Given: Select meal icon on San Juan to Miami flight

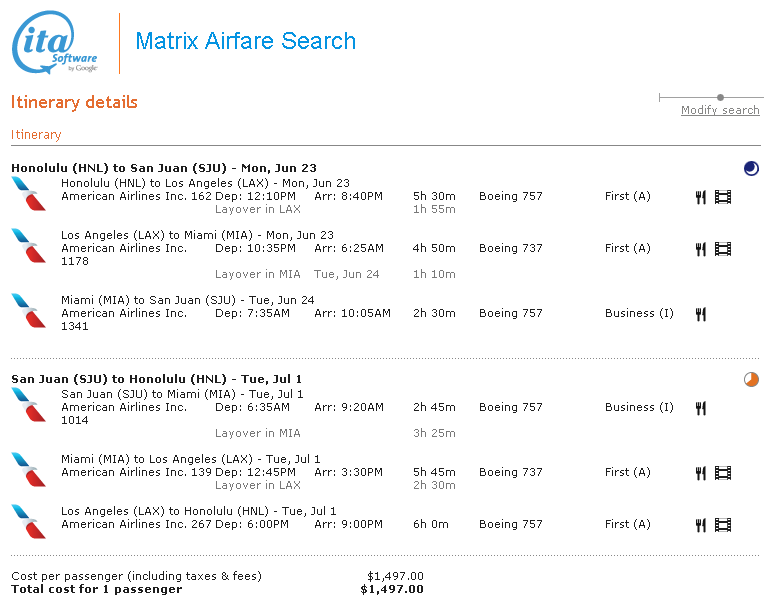Looking at the screenshot, I should pos(701,408).
